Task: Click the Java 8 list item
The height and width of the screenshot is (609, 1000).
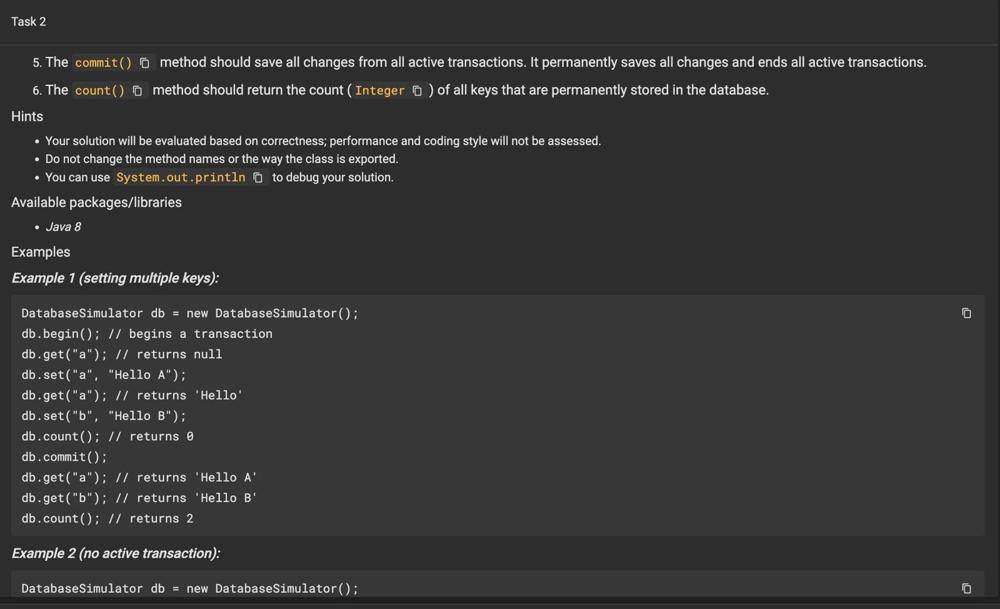Action: click(63, 227)
